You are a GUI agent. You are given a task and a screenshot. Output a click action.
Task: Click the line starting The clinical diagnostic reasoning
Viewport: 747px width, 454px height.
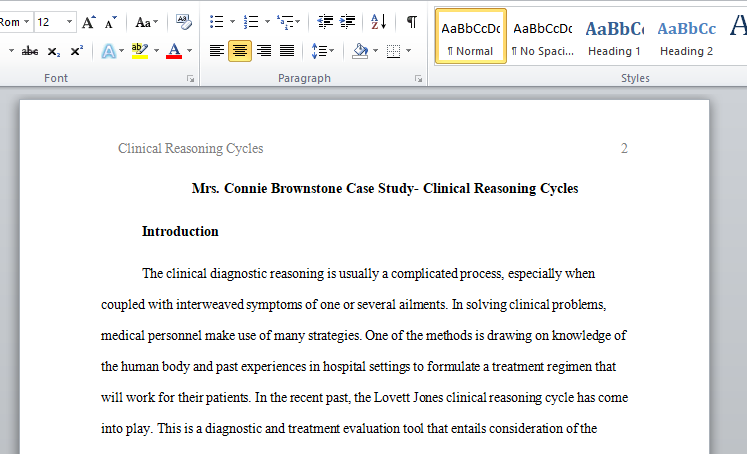click(368, 273)
